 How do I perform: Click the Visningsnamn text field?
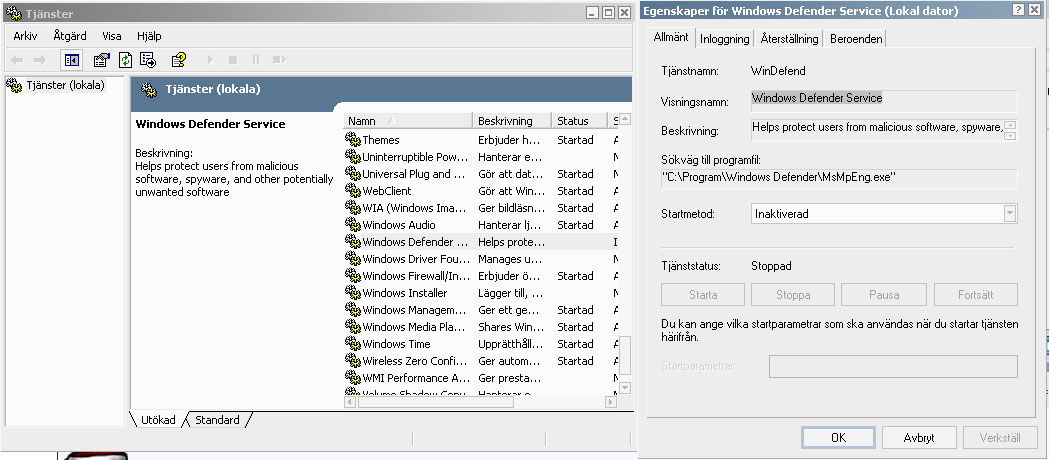(884, 101)
